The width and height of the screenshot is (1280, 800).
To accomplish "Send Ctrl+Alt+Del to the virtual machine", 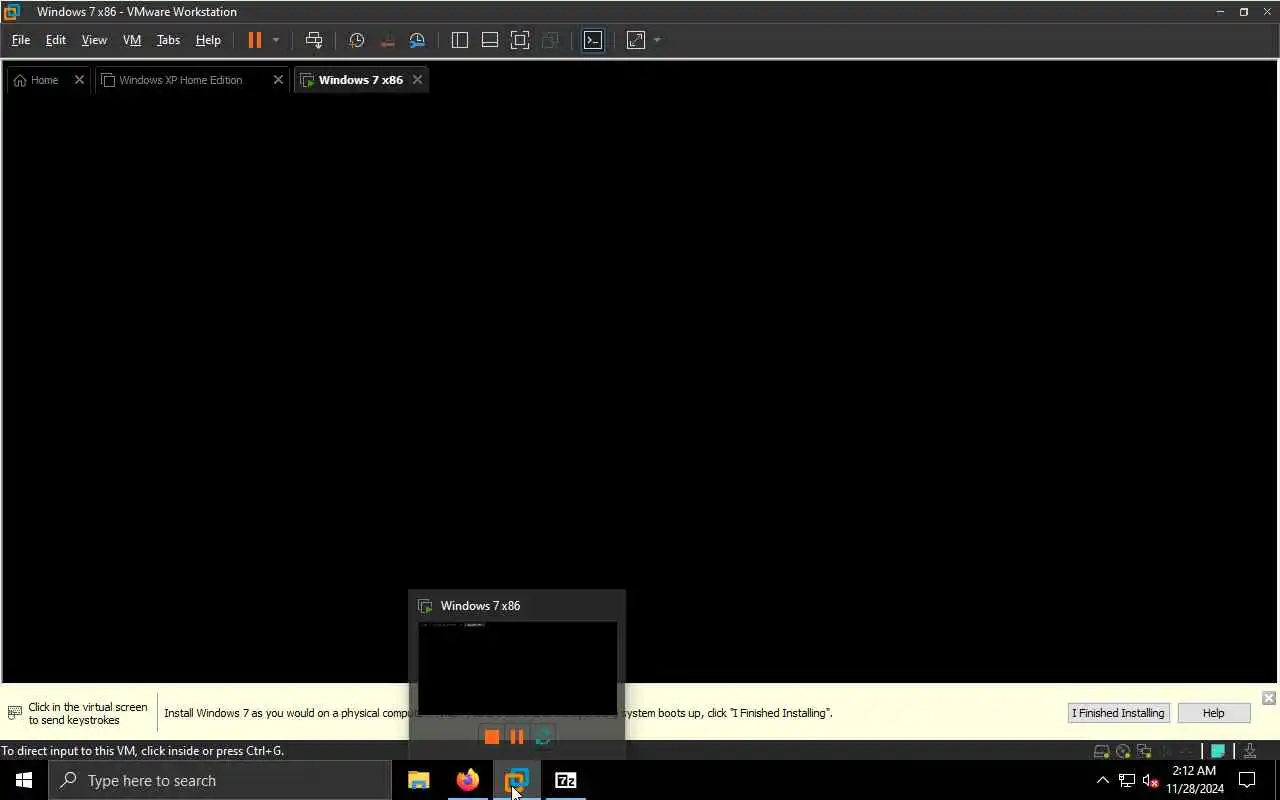I will (314, 40).
